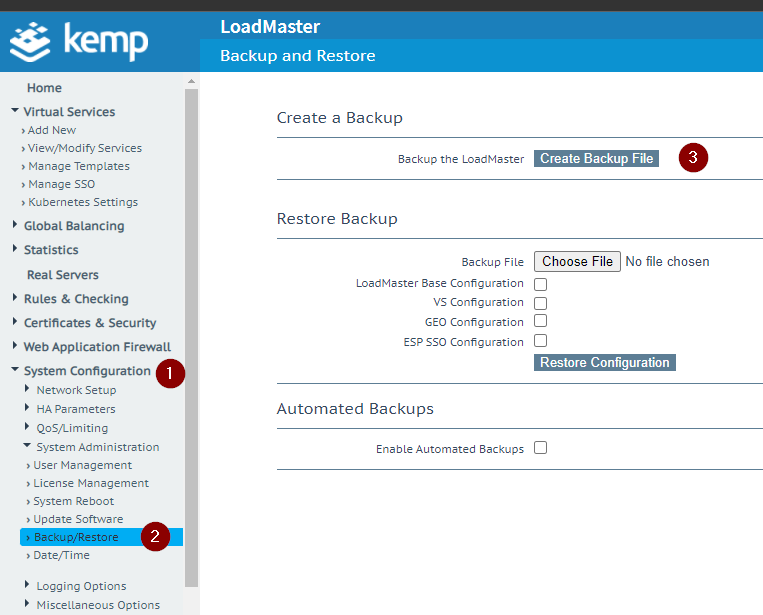
Task: Open Manage SSO
Action: click(61, 184)
